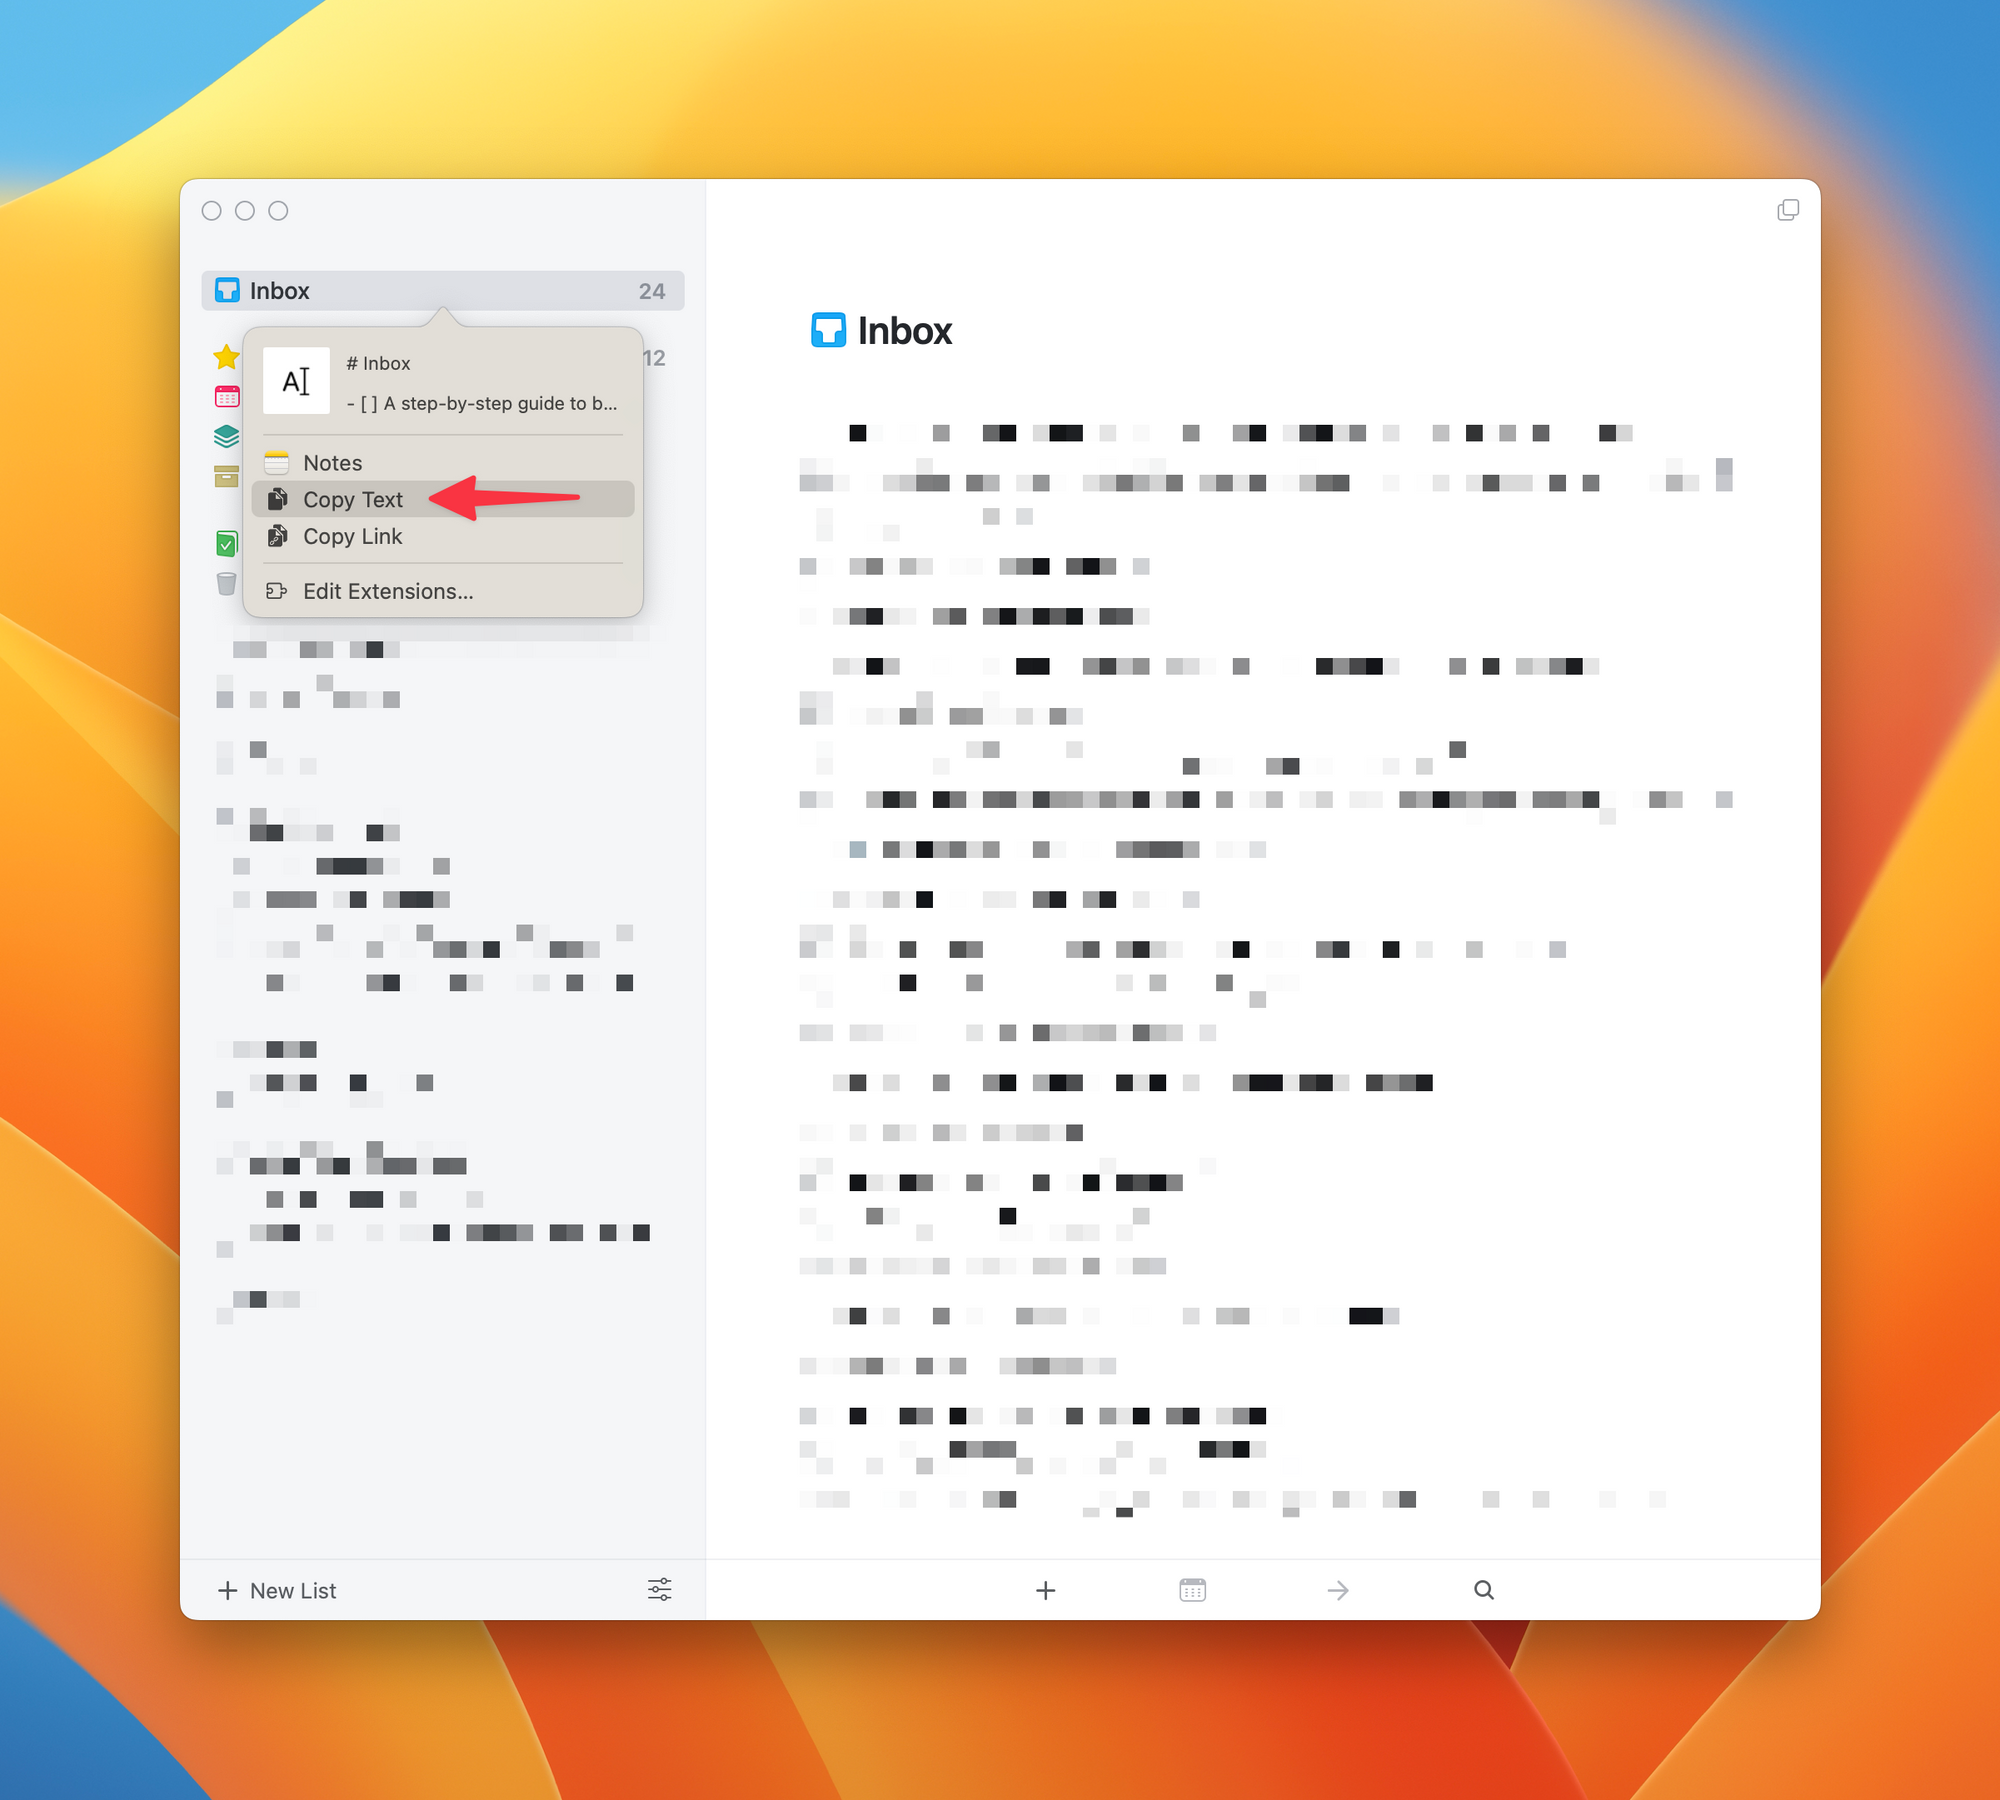Open the Trash bin in sidebar
Image resolution: width=2000 pixels, height=1800 pixels.
227,584
